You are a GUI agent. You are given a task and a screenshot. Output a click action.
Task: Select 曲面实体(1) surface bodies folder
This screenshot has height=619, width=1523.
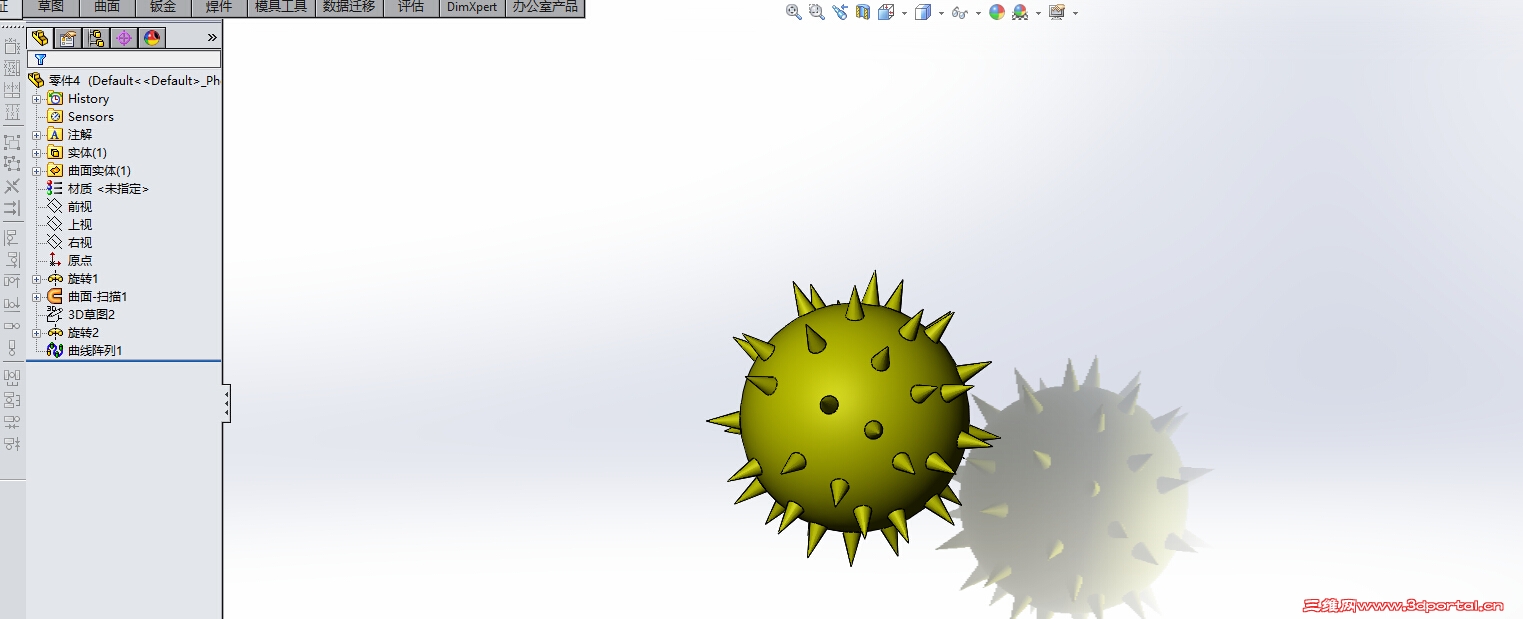pos(99,171)
